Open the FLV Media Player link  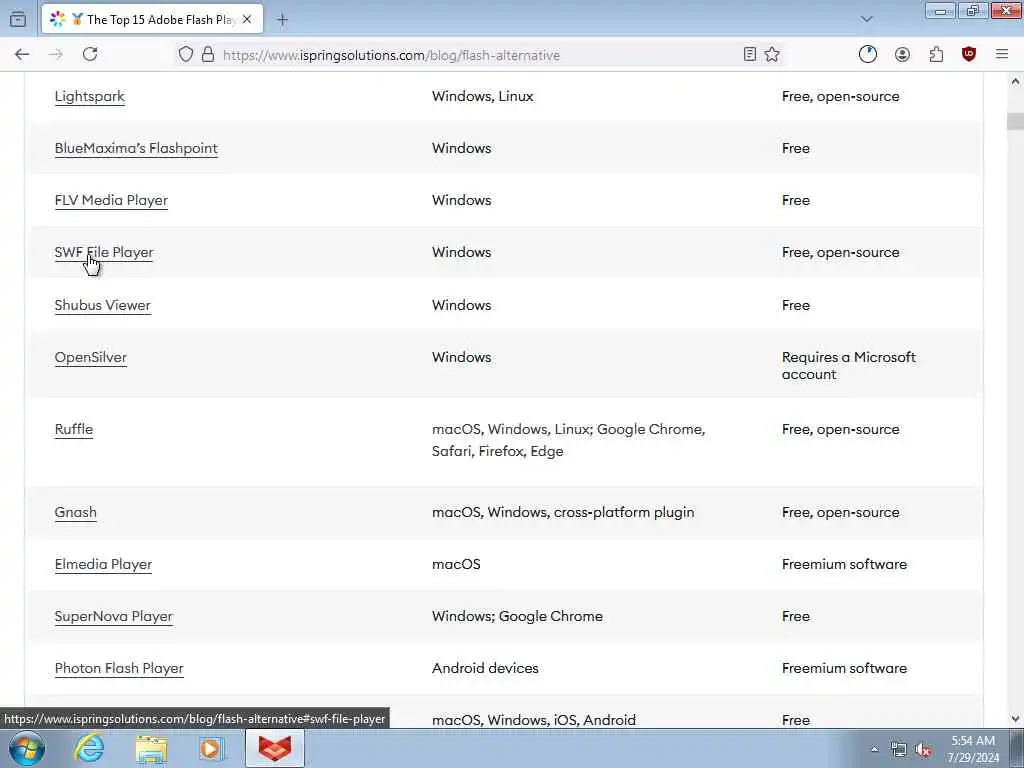point(111,200)
